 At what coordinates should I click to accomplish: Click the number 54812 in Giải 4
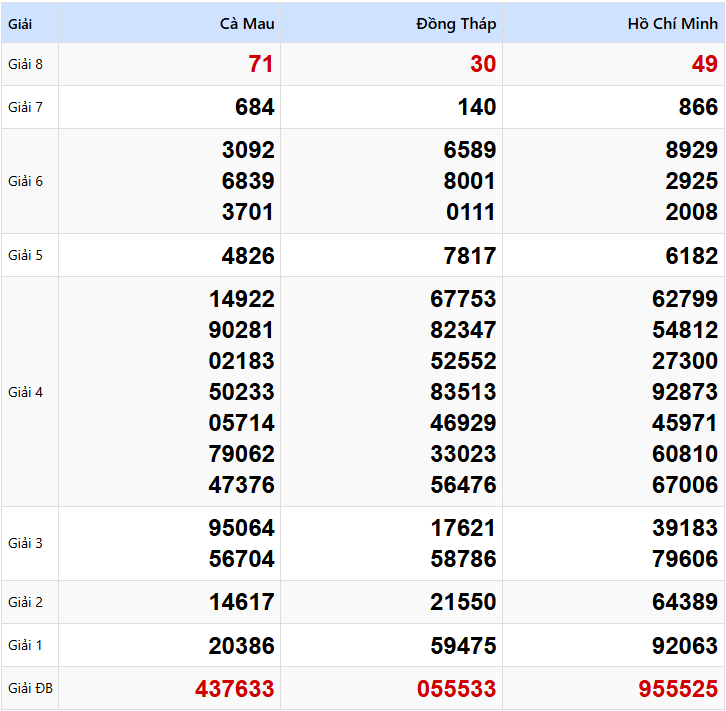tap(685, 330)
